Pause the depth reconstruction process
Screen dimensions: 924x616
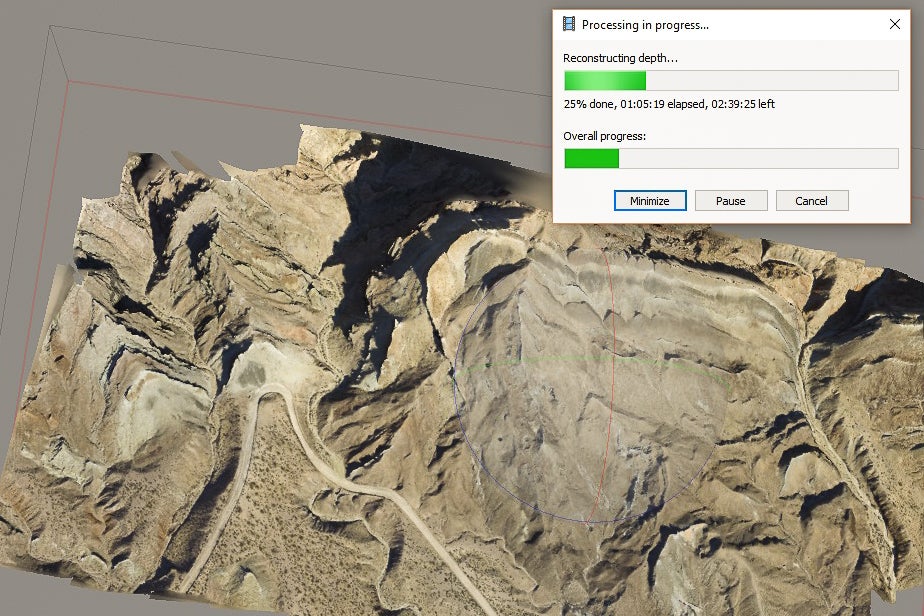[731, 200]
